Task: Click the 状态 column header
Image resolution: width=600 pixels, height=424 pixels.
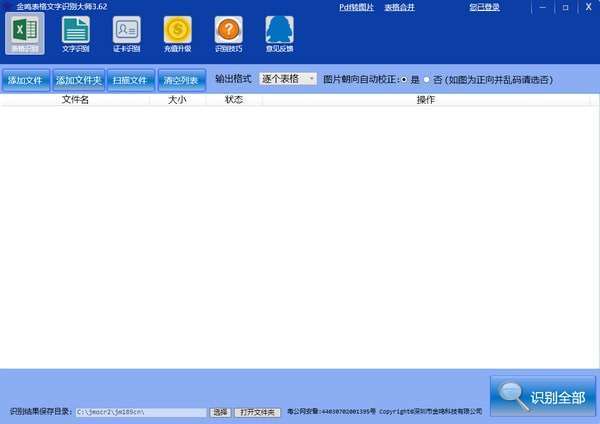Action: (234, 100)
